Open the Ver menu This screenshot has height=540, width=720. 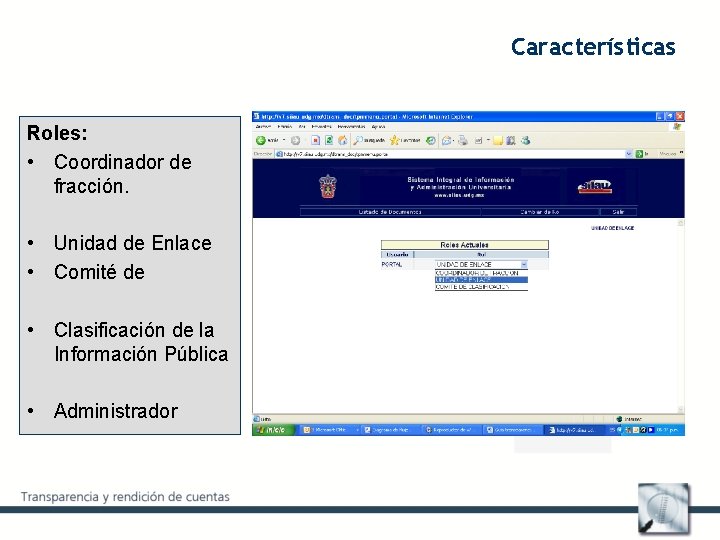coord(302,126)
